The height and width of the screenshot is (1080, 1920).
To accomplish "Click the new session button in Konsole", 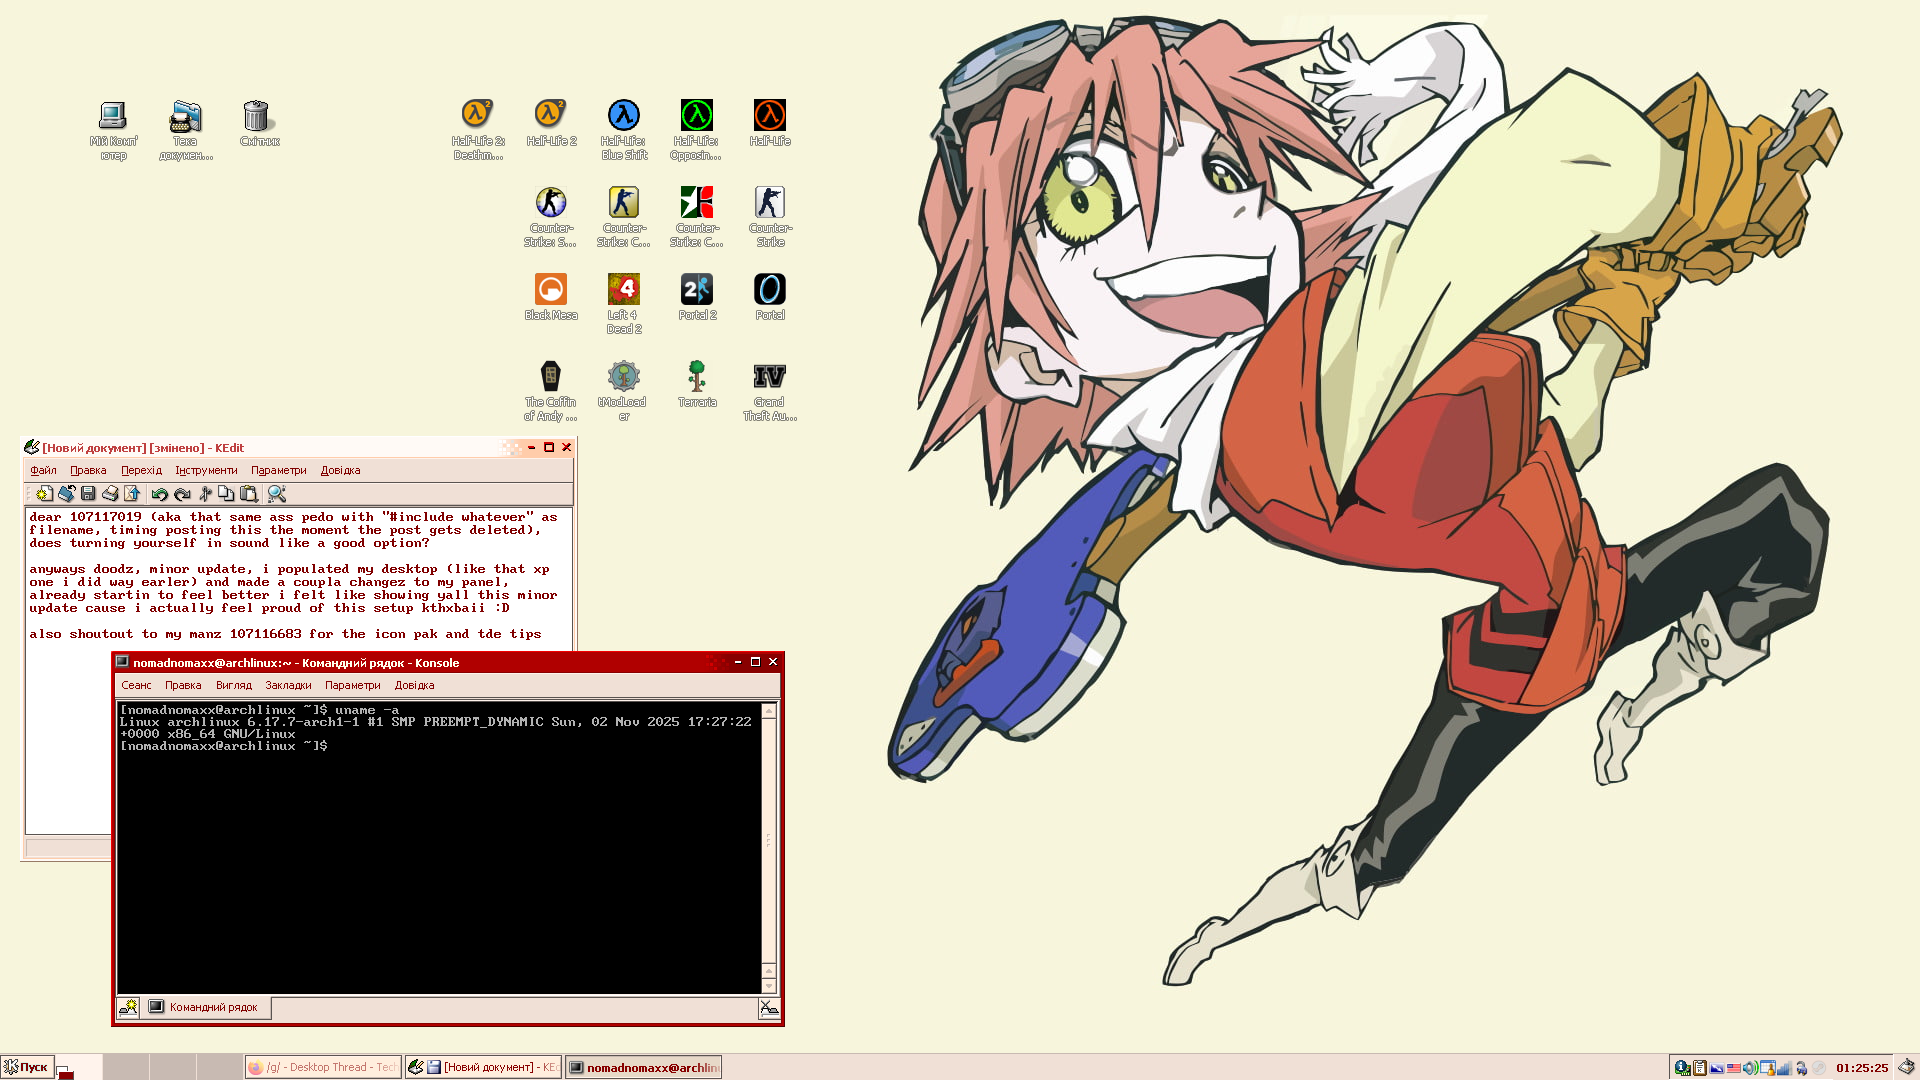I will pos(128,1007).
